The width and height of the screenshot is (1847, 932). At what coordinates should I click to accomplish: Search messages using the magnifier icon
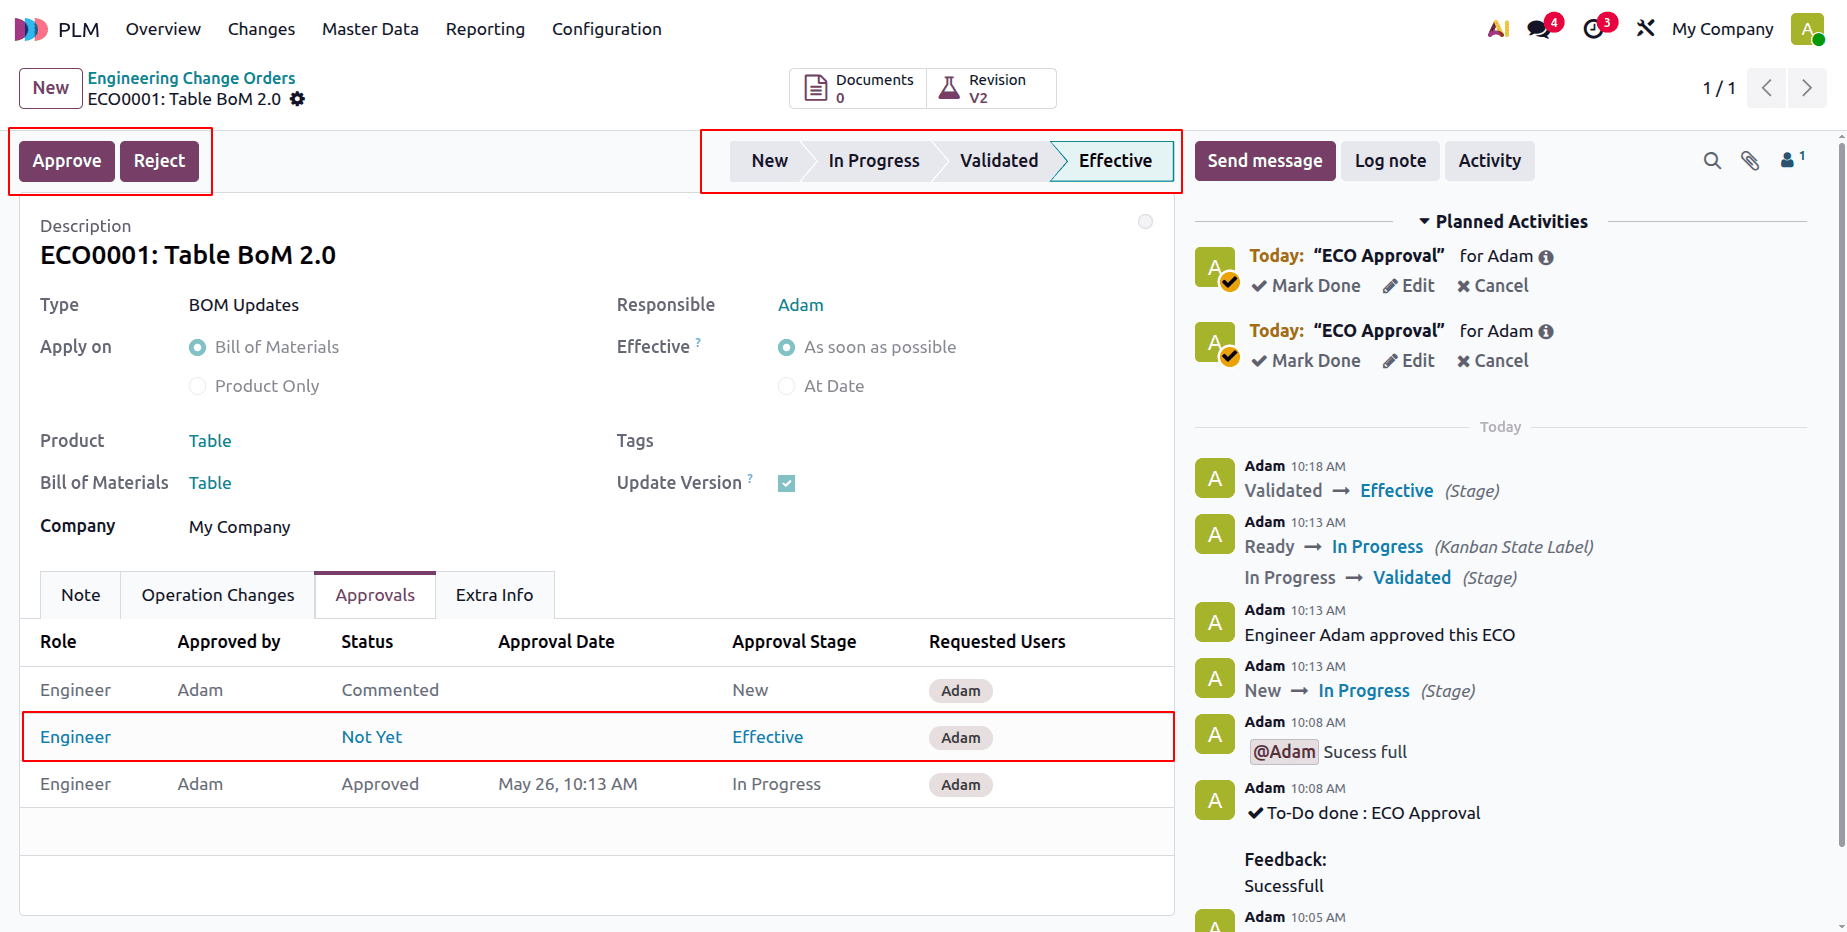1712,161
